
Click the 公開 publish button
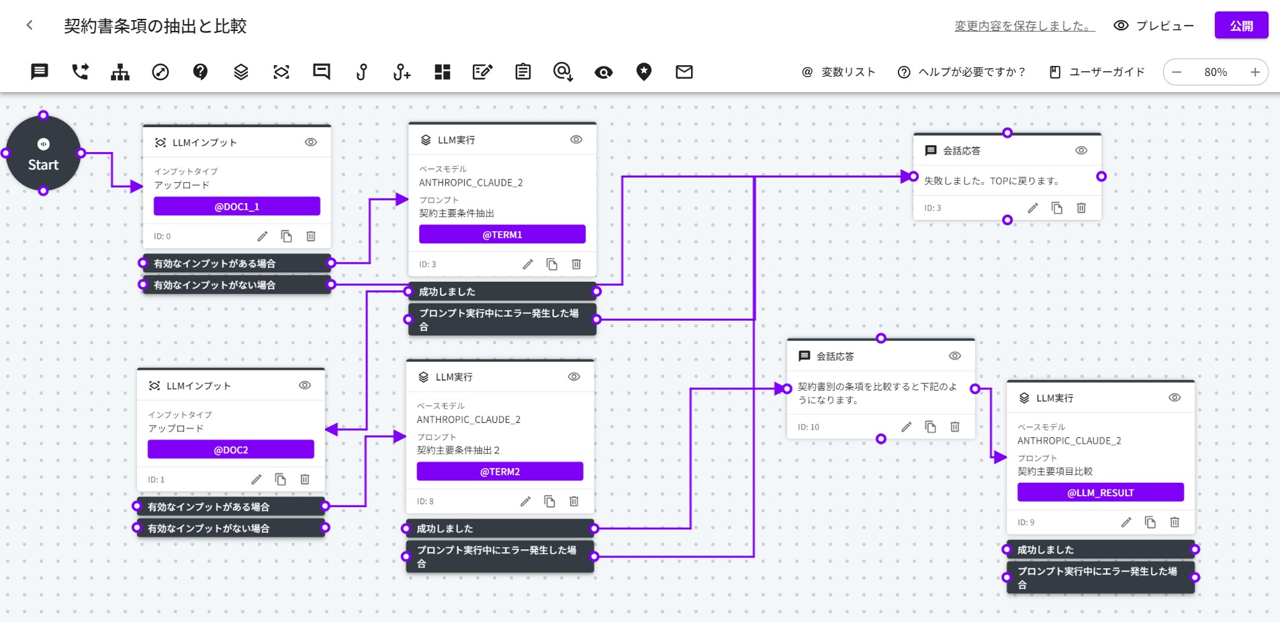(x=1241, y=26)
